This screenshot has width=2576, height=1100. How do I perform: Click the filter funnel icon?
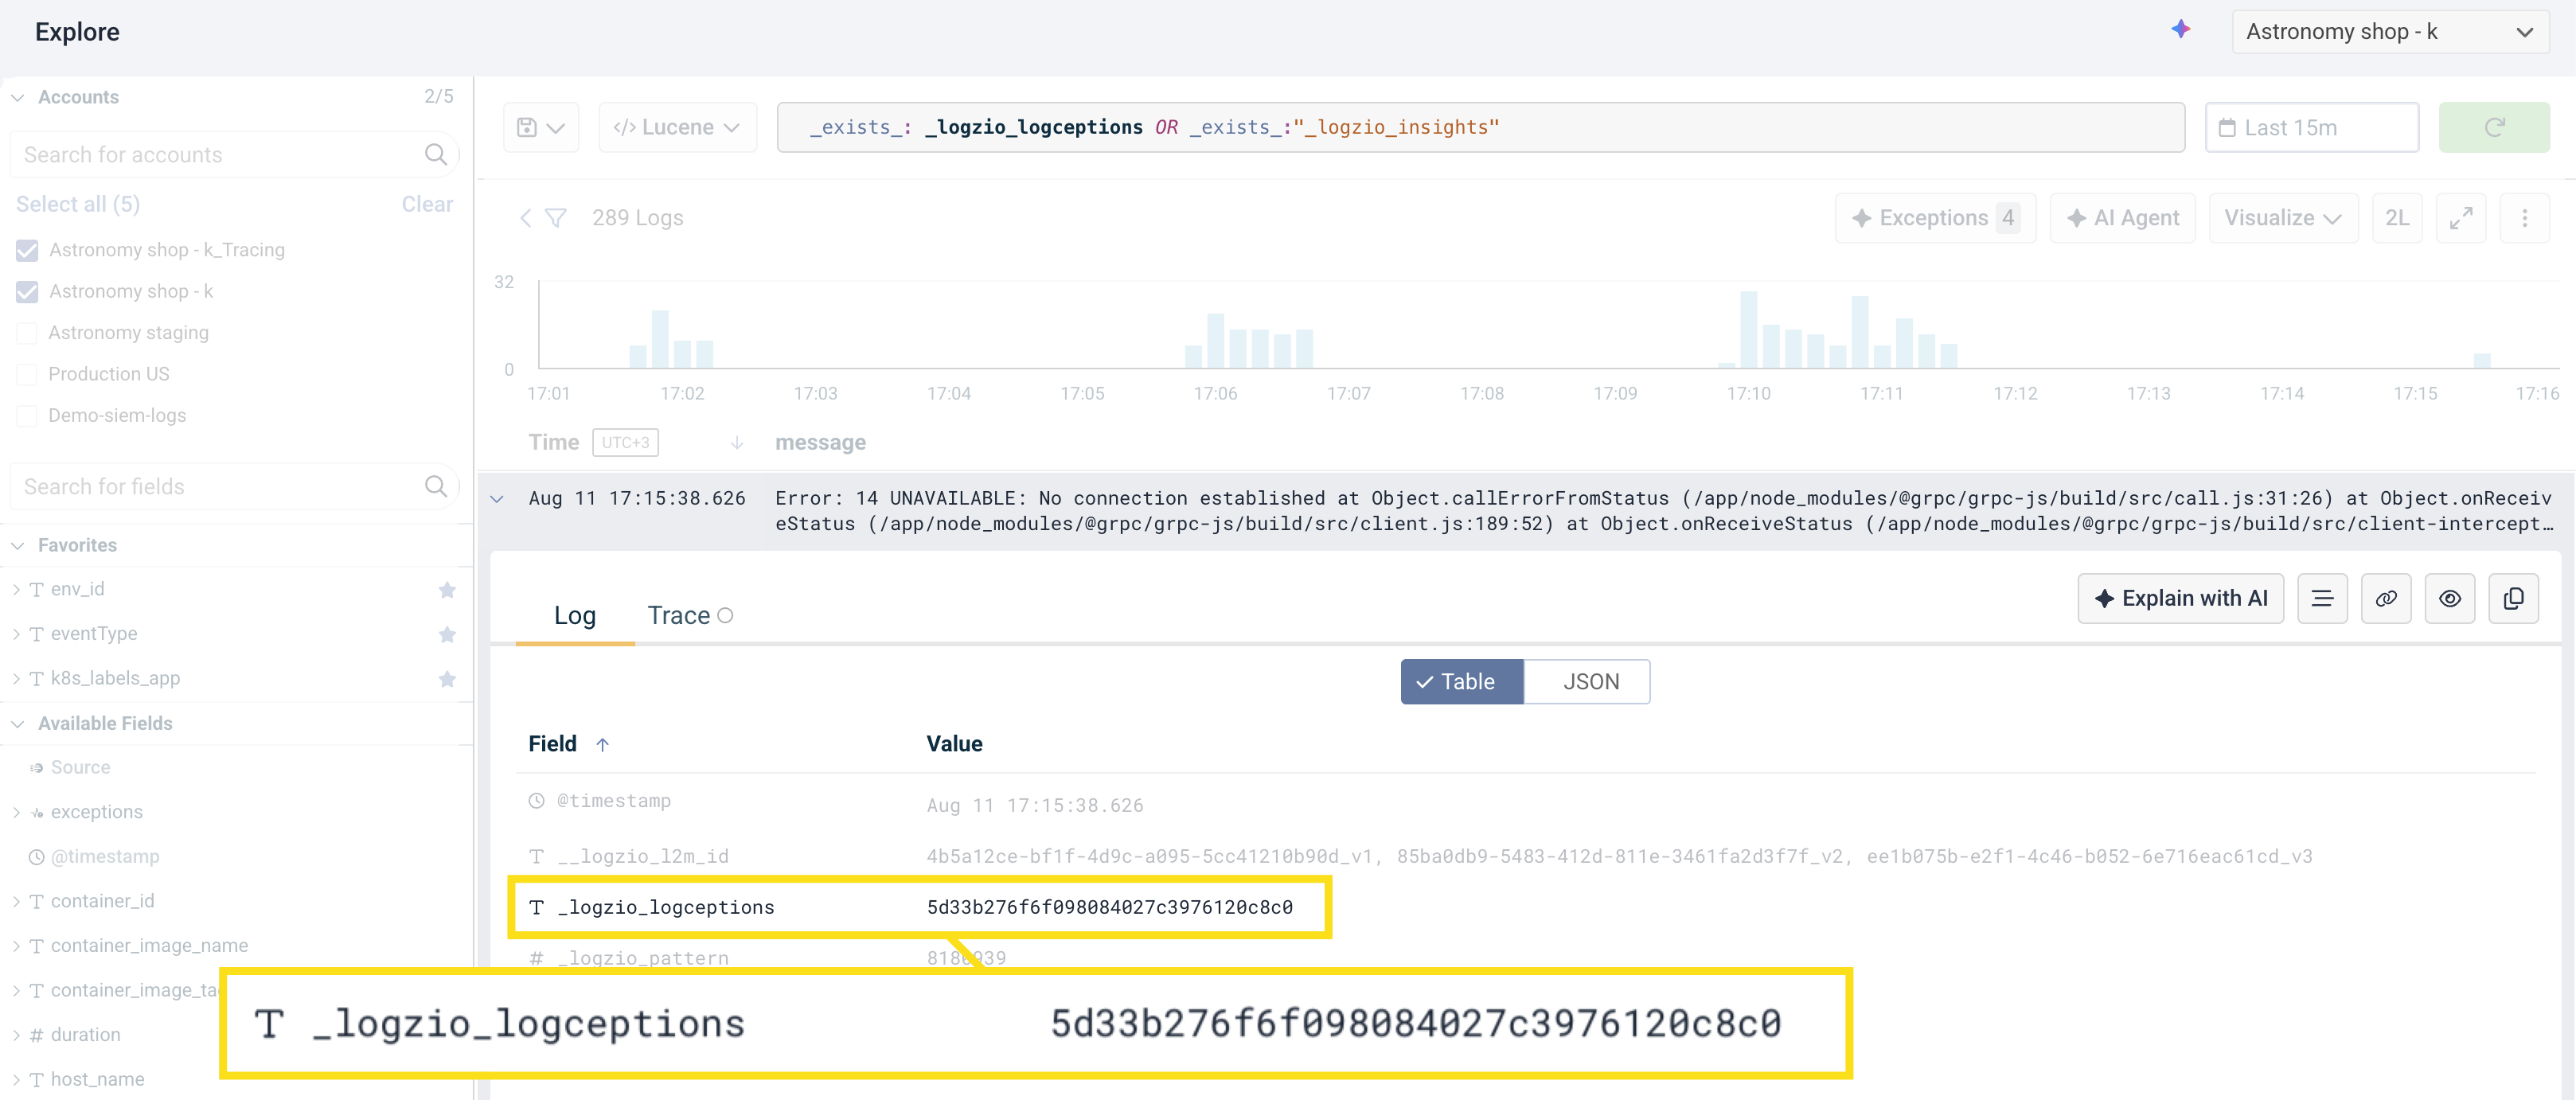(556, 218)
